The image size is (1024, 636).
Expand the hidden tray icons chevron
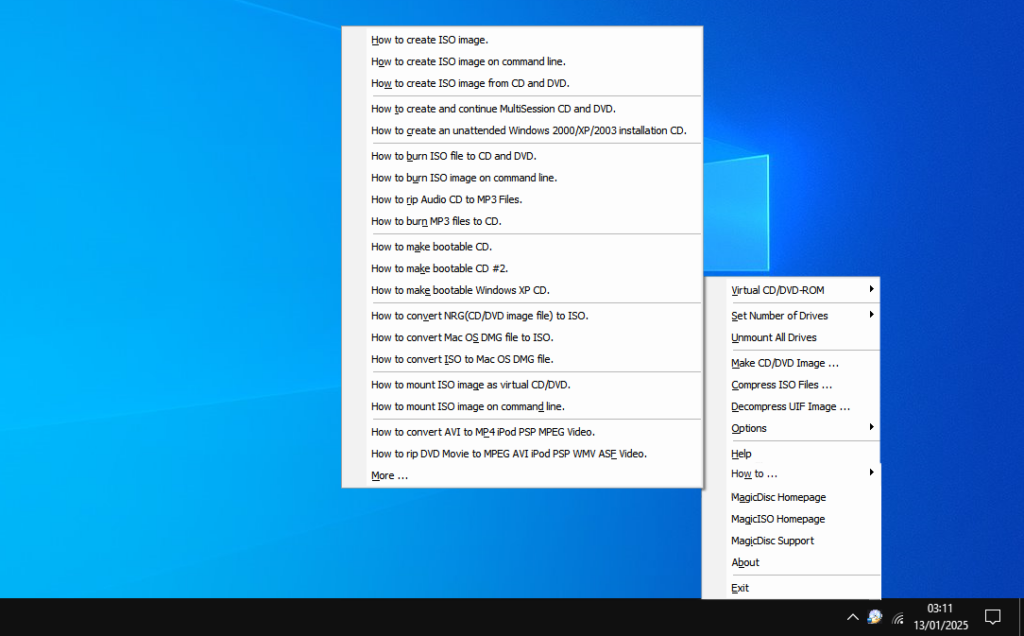coord(851,616)
